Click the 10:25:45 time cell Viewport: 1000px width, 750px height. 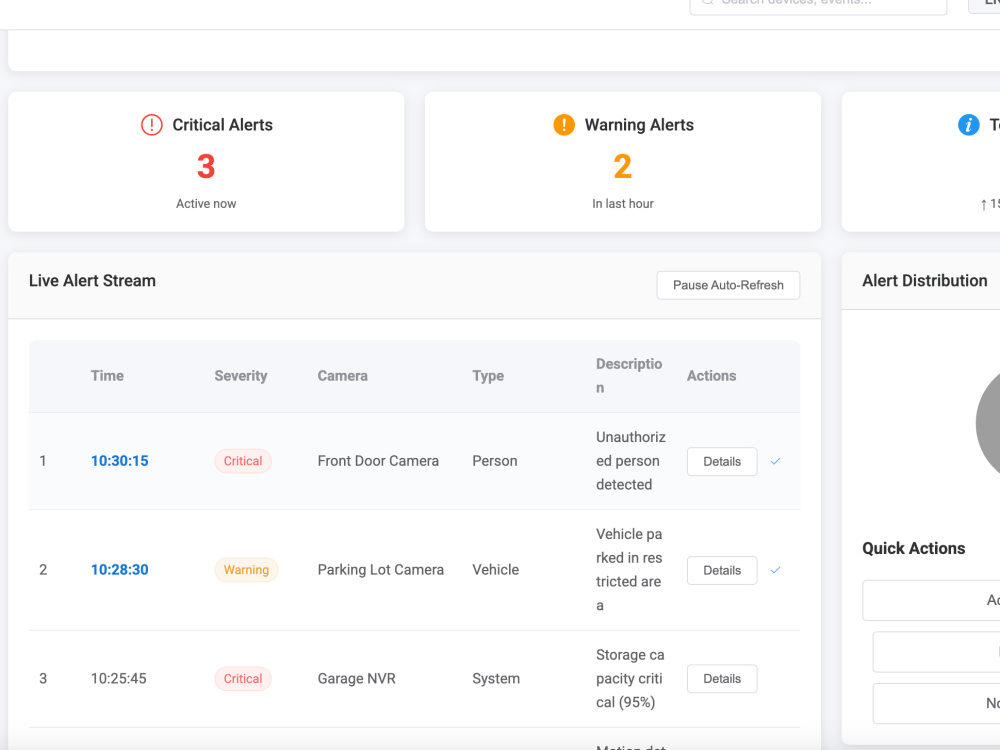click(119, 679)
